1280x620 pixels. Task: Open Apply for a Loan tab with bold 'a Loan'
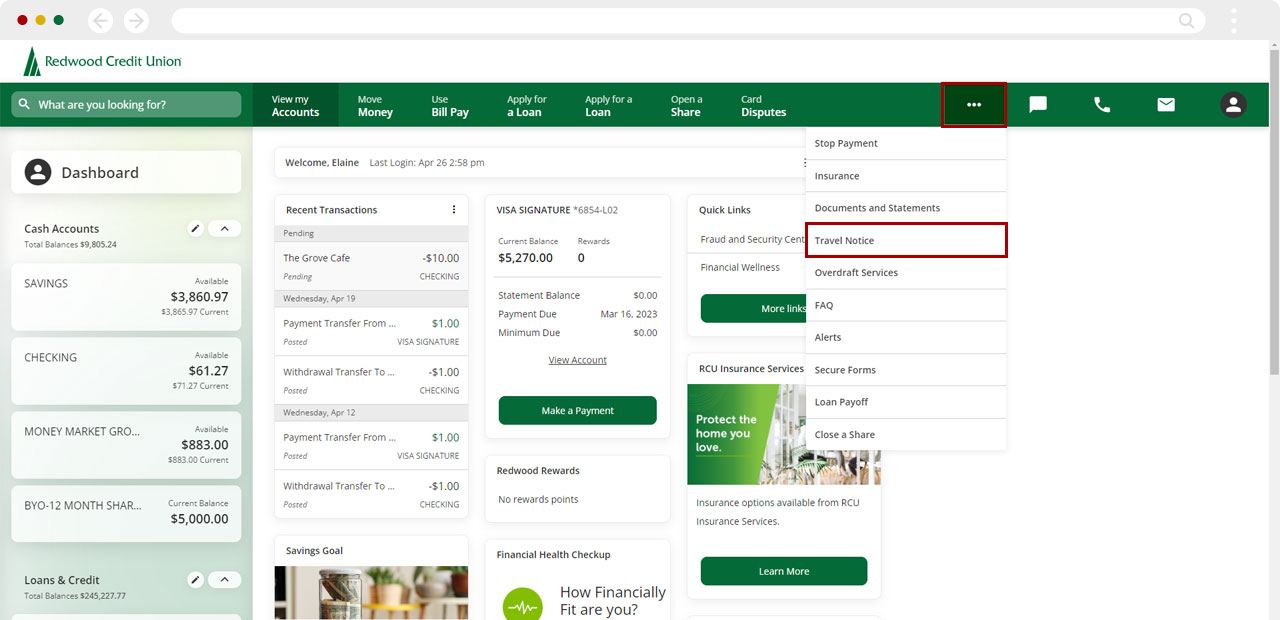pyautogui.click(x=526, y=105)
